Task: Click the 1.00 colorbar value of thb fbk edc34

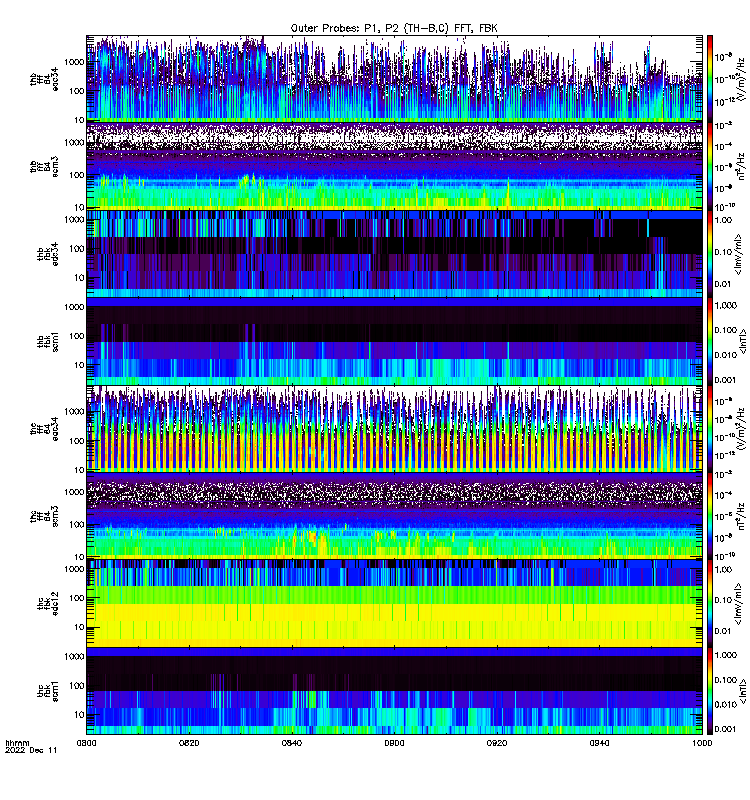Action: [x=723, y=220]
